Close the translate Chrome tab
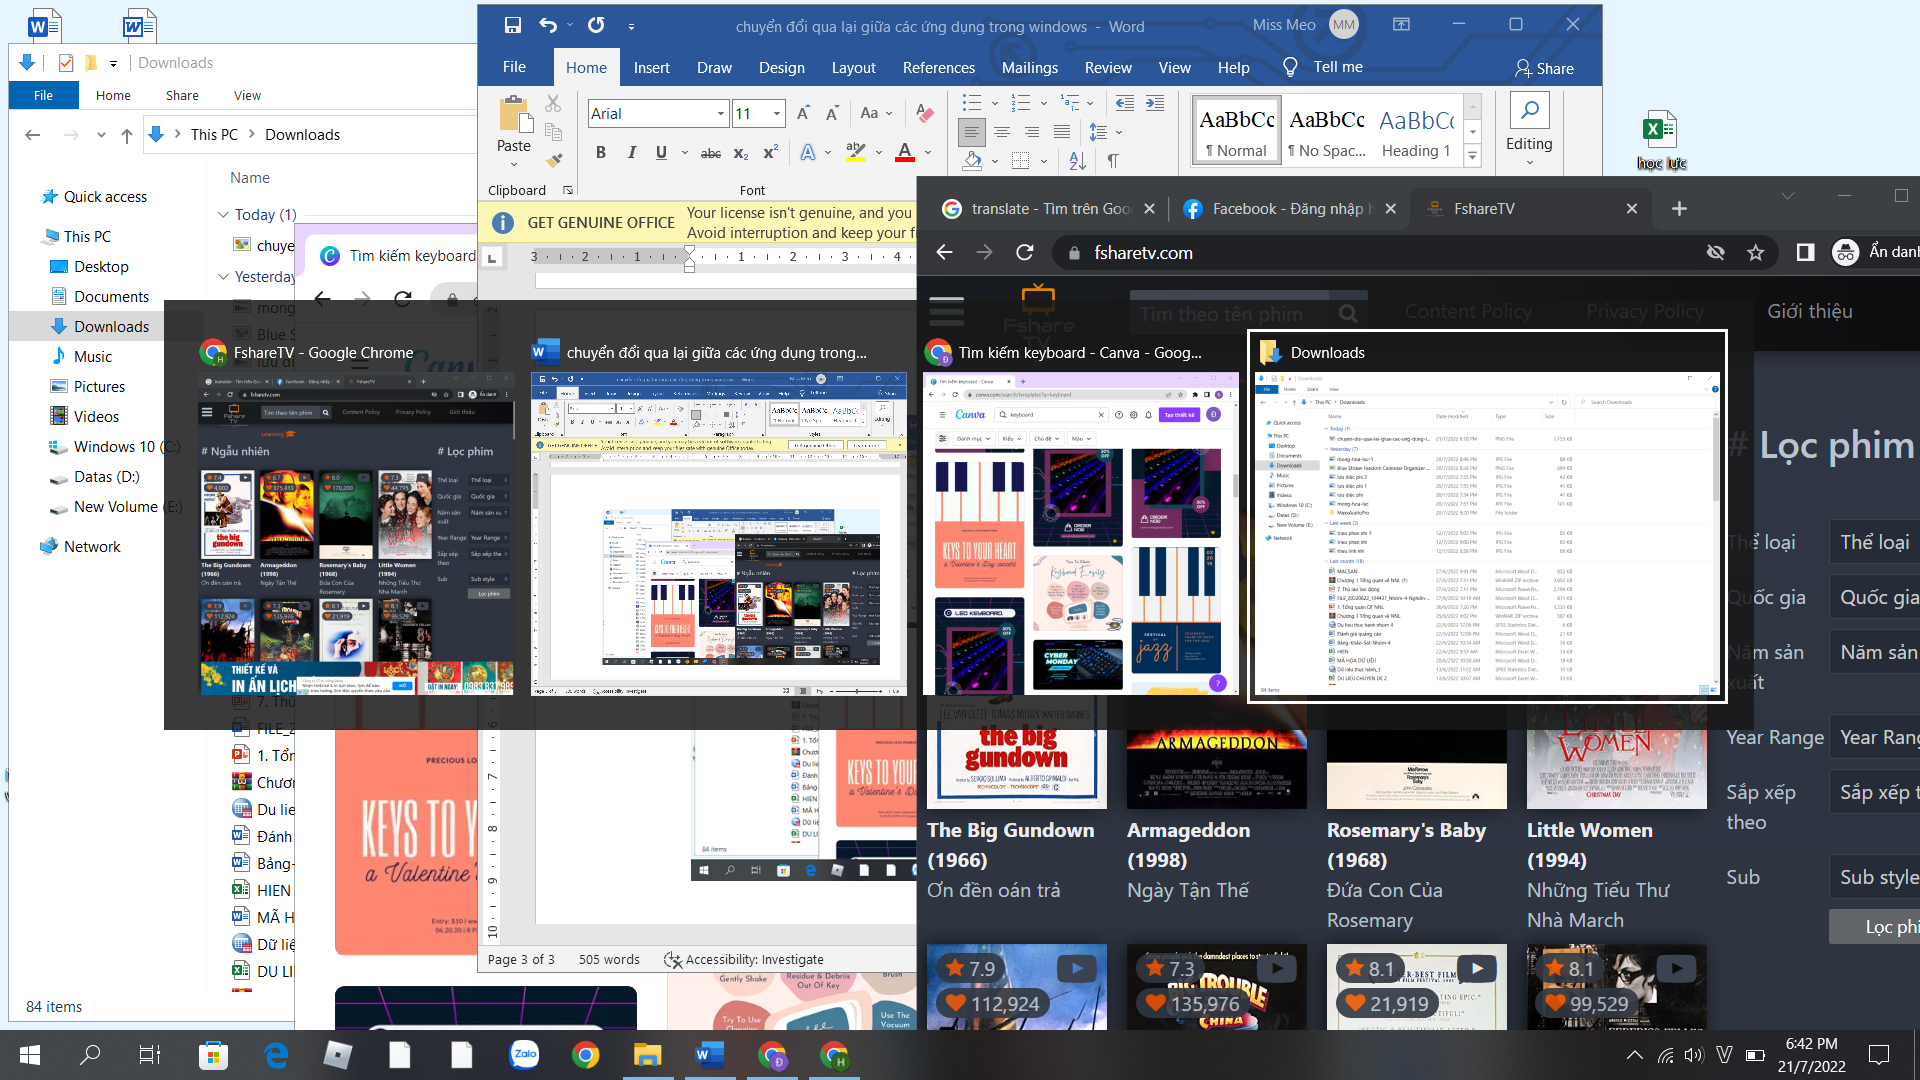The width and height of the screenshot is (1920, 1080). point(1149,208)
